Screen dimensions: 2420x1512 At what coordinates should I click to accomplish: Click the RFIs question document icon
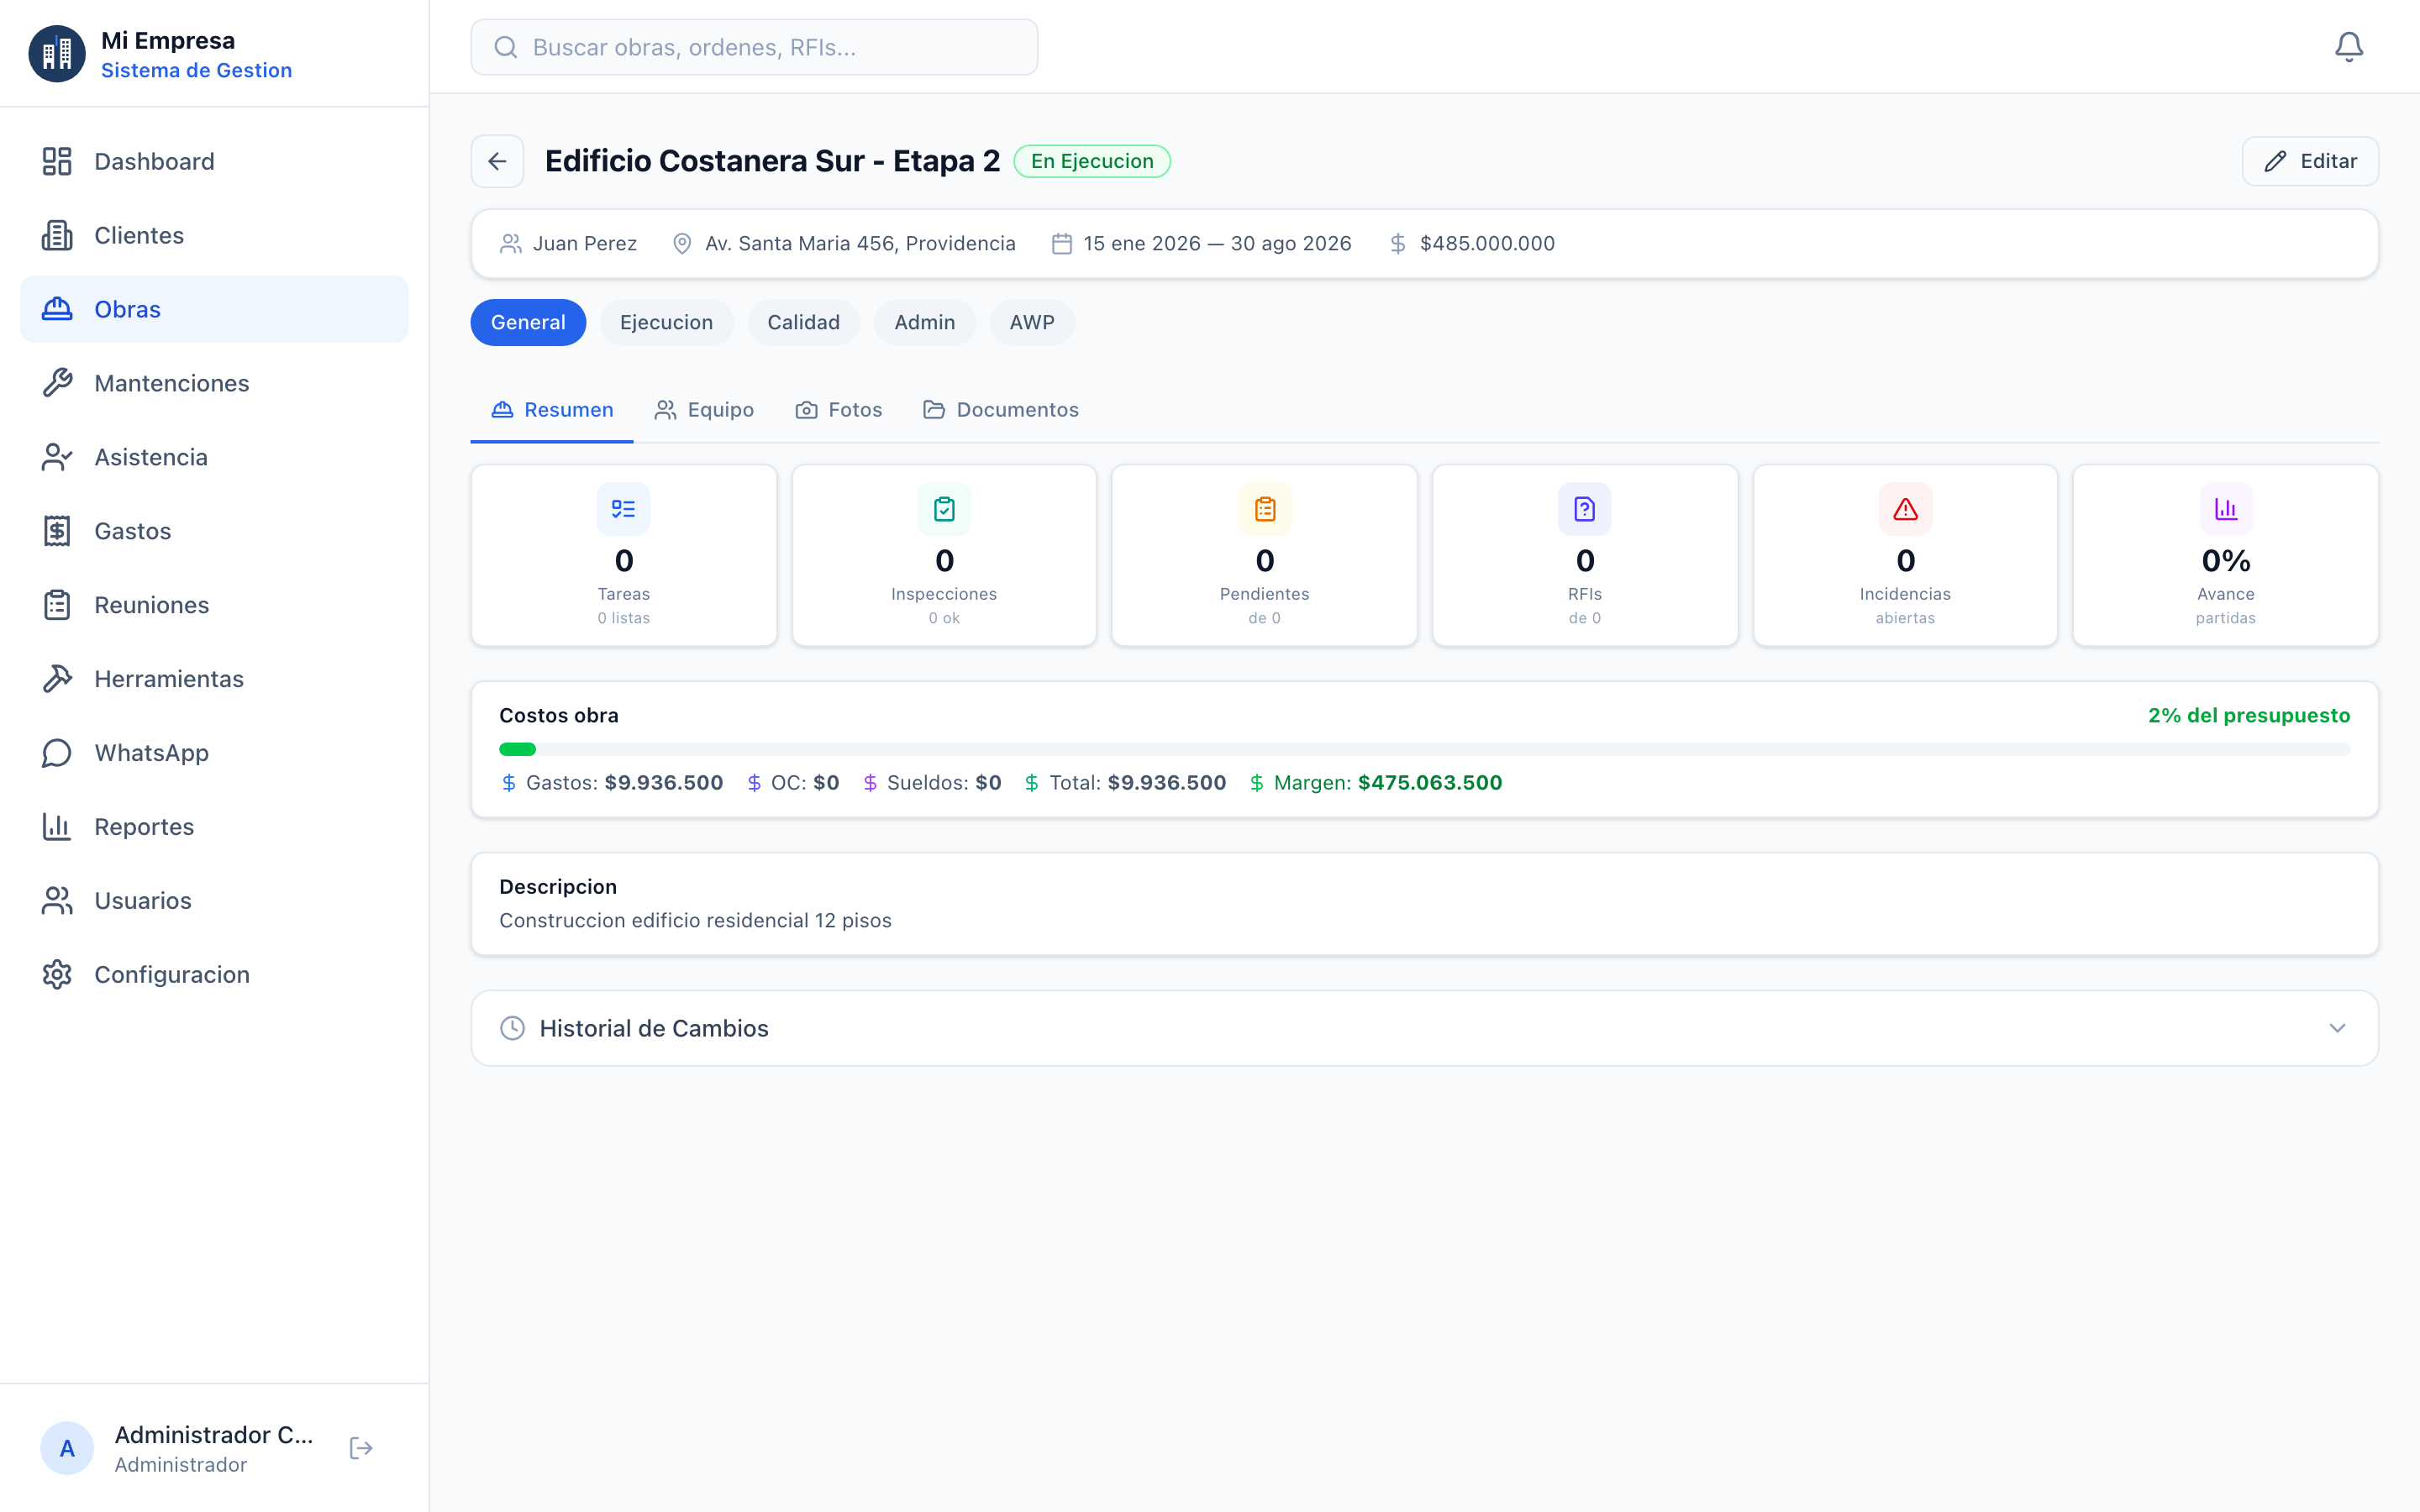(1584, 509)
